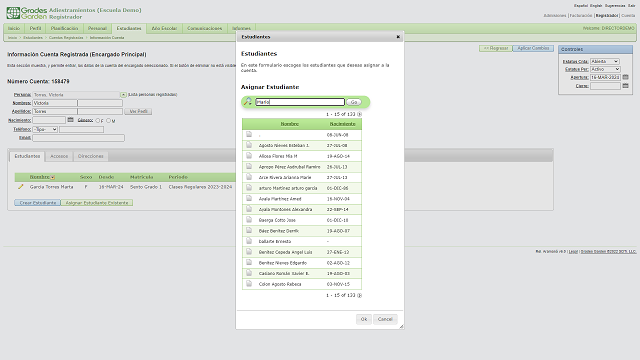Sort dialog table by Nombre header
Image resolution: width=640 pixels, height=360 pixels.
coord(289,124)
